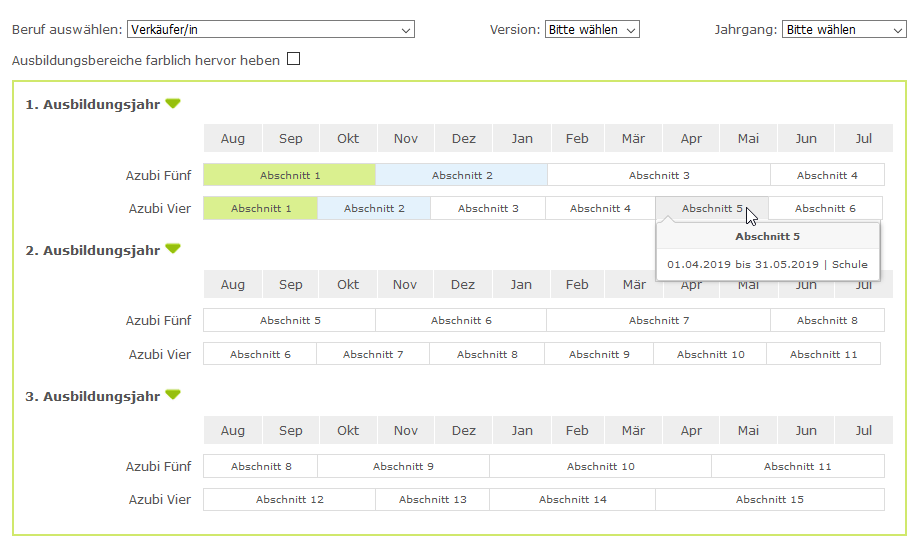This screenshot has height=546, width=919.
Task: Enable Ausbildungsbereiche farblich hervor heben checkbox
Action: pos(293,59)
